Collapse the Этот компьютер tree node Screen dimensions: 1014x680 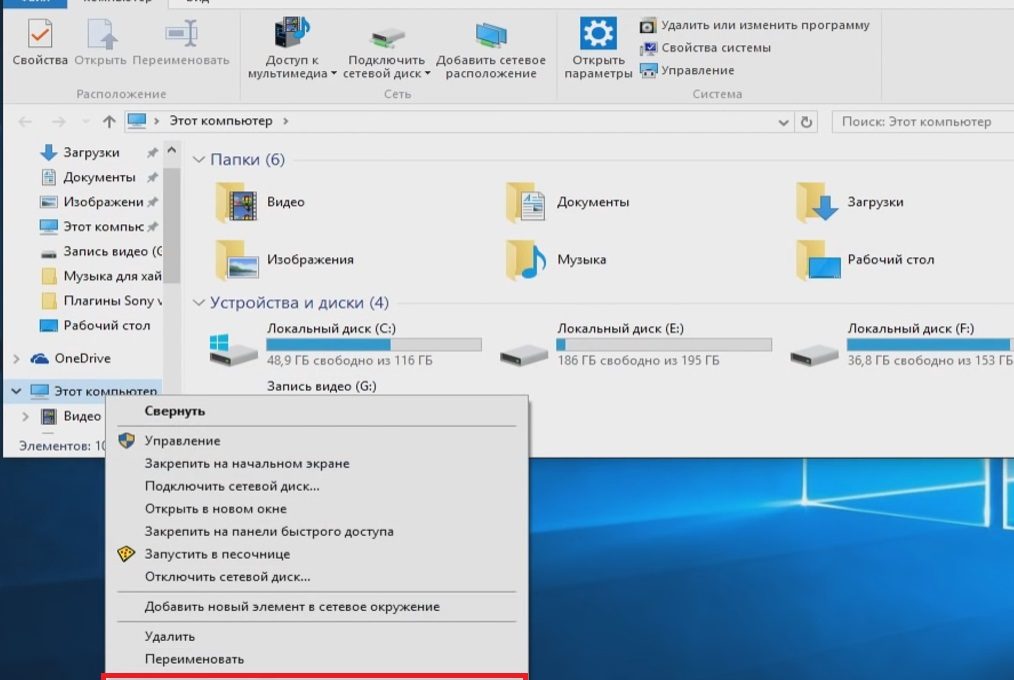(17, 391)
